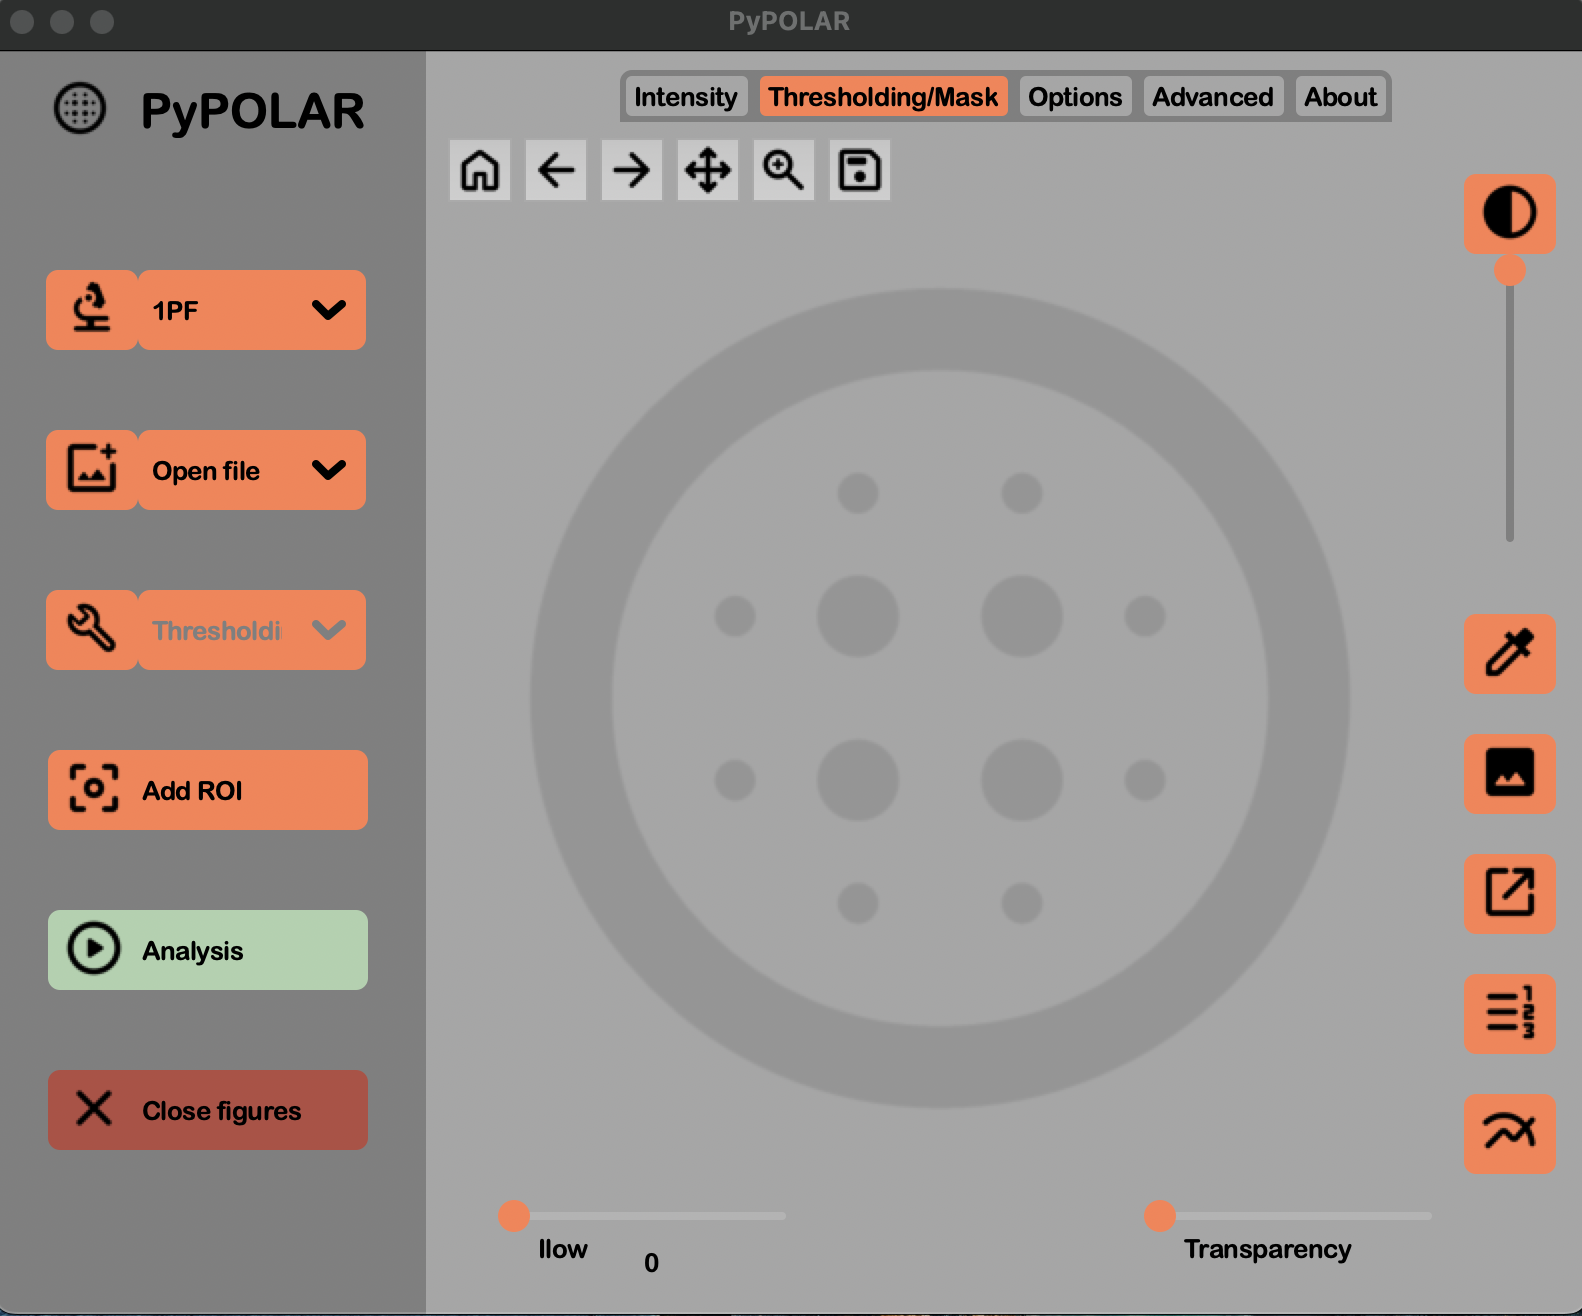Close the PyPOLAR window
1582x1316 pixels.
point(22,21)
